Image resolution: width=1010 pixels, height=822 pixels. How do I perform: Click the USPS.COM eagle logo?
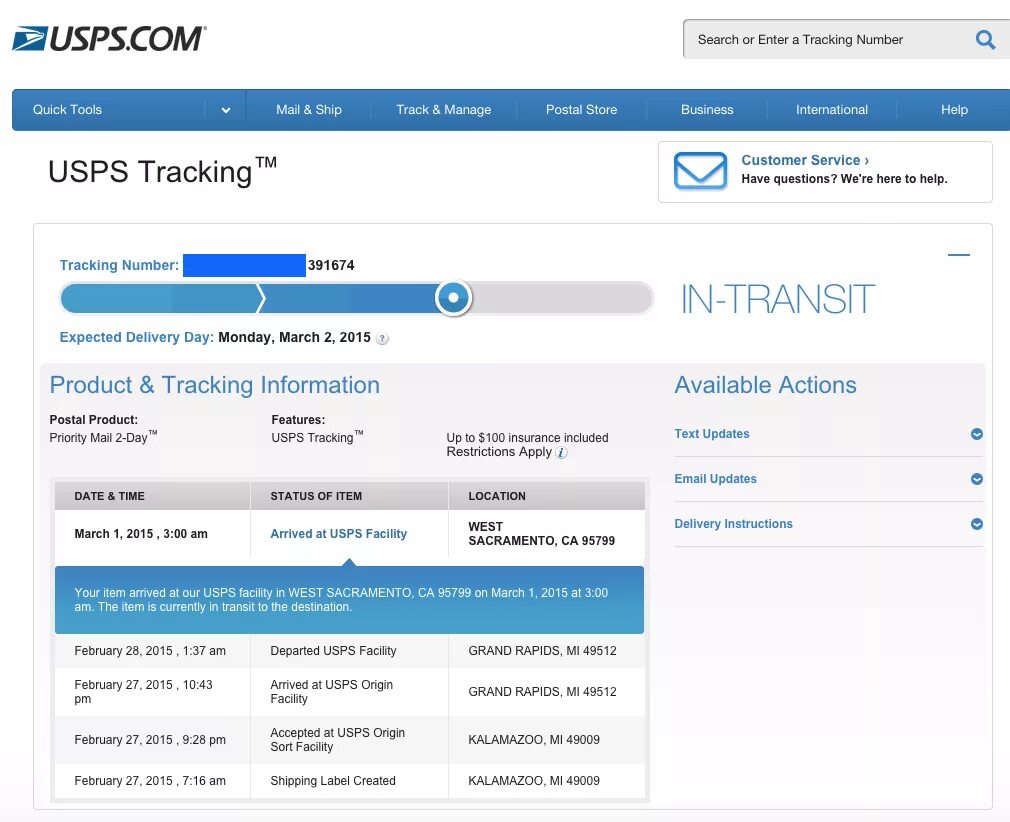coord(109,39)
